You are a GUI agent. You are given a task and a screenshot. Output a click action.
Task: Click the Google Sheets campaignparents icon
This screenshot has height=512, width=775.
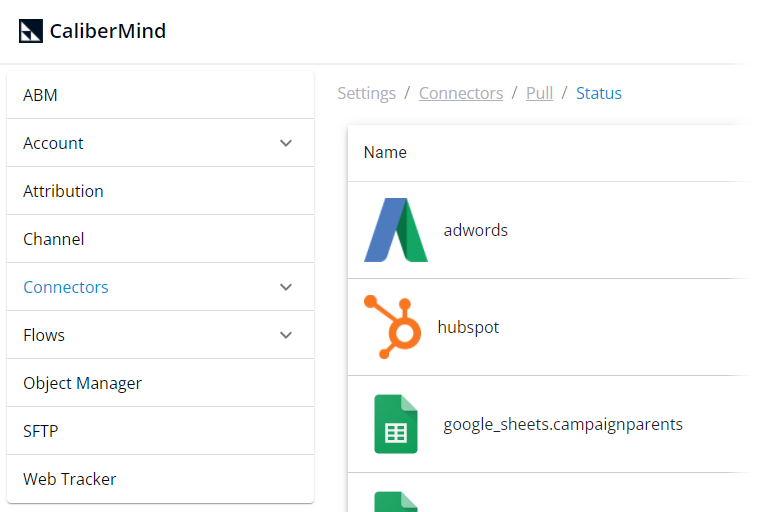[x=396, y=424]
